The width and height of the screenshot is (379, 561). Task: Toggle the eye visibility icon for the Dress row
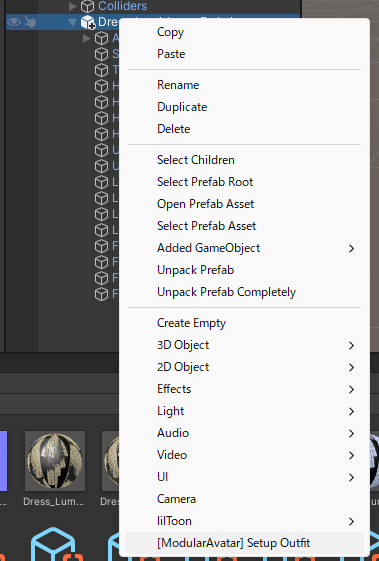[x=14, y=22]
